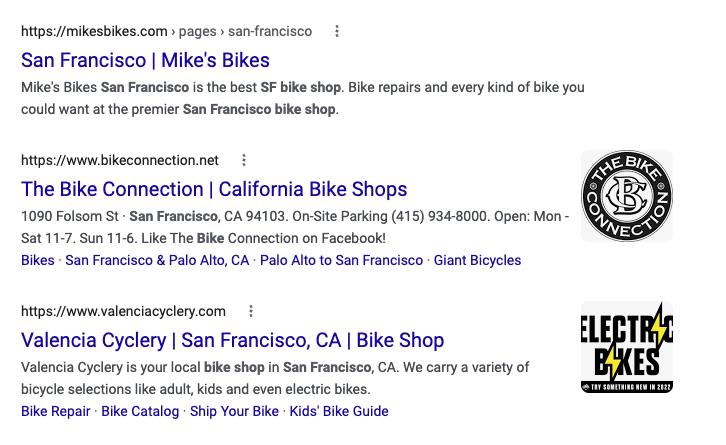Viewport: 726px width, 445px height.
Task: Open the Ship Your Bike sitelink
Action: coord(234,411)
